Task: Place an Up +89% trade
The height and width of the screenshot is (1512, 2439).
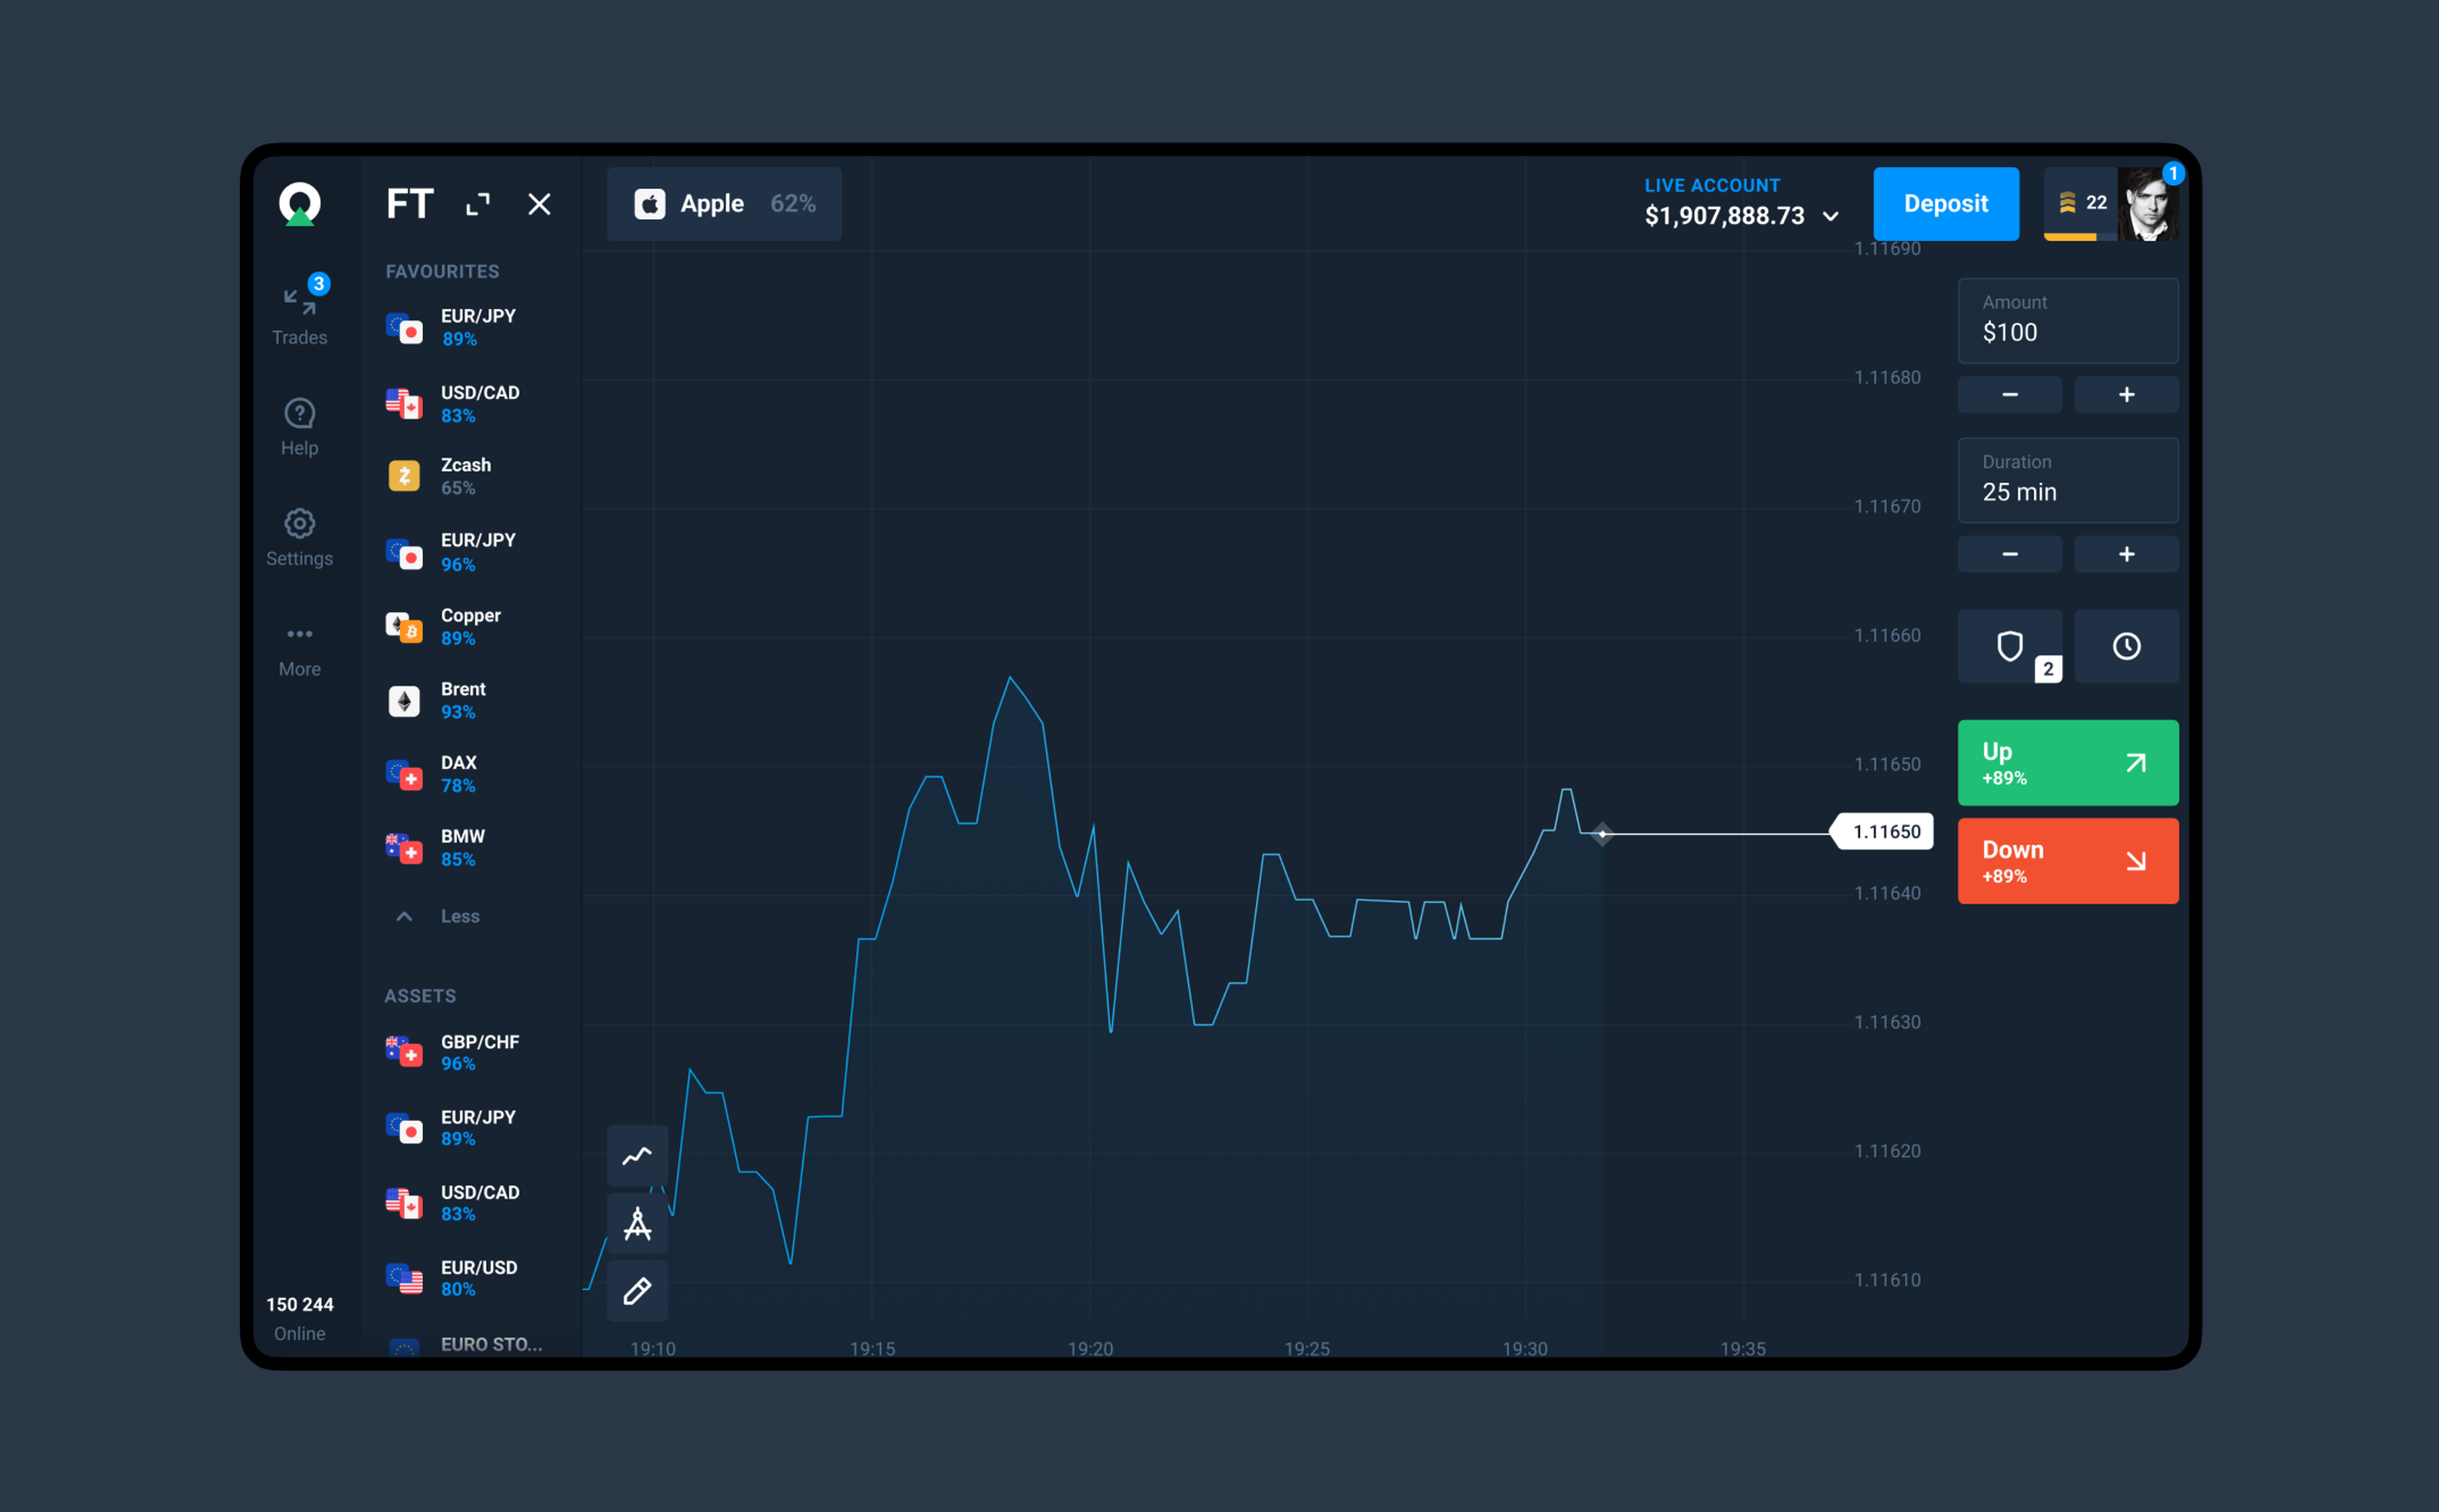Action: (2068, 763)
